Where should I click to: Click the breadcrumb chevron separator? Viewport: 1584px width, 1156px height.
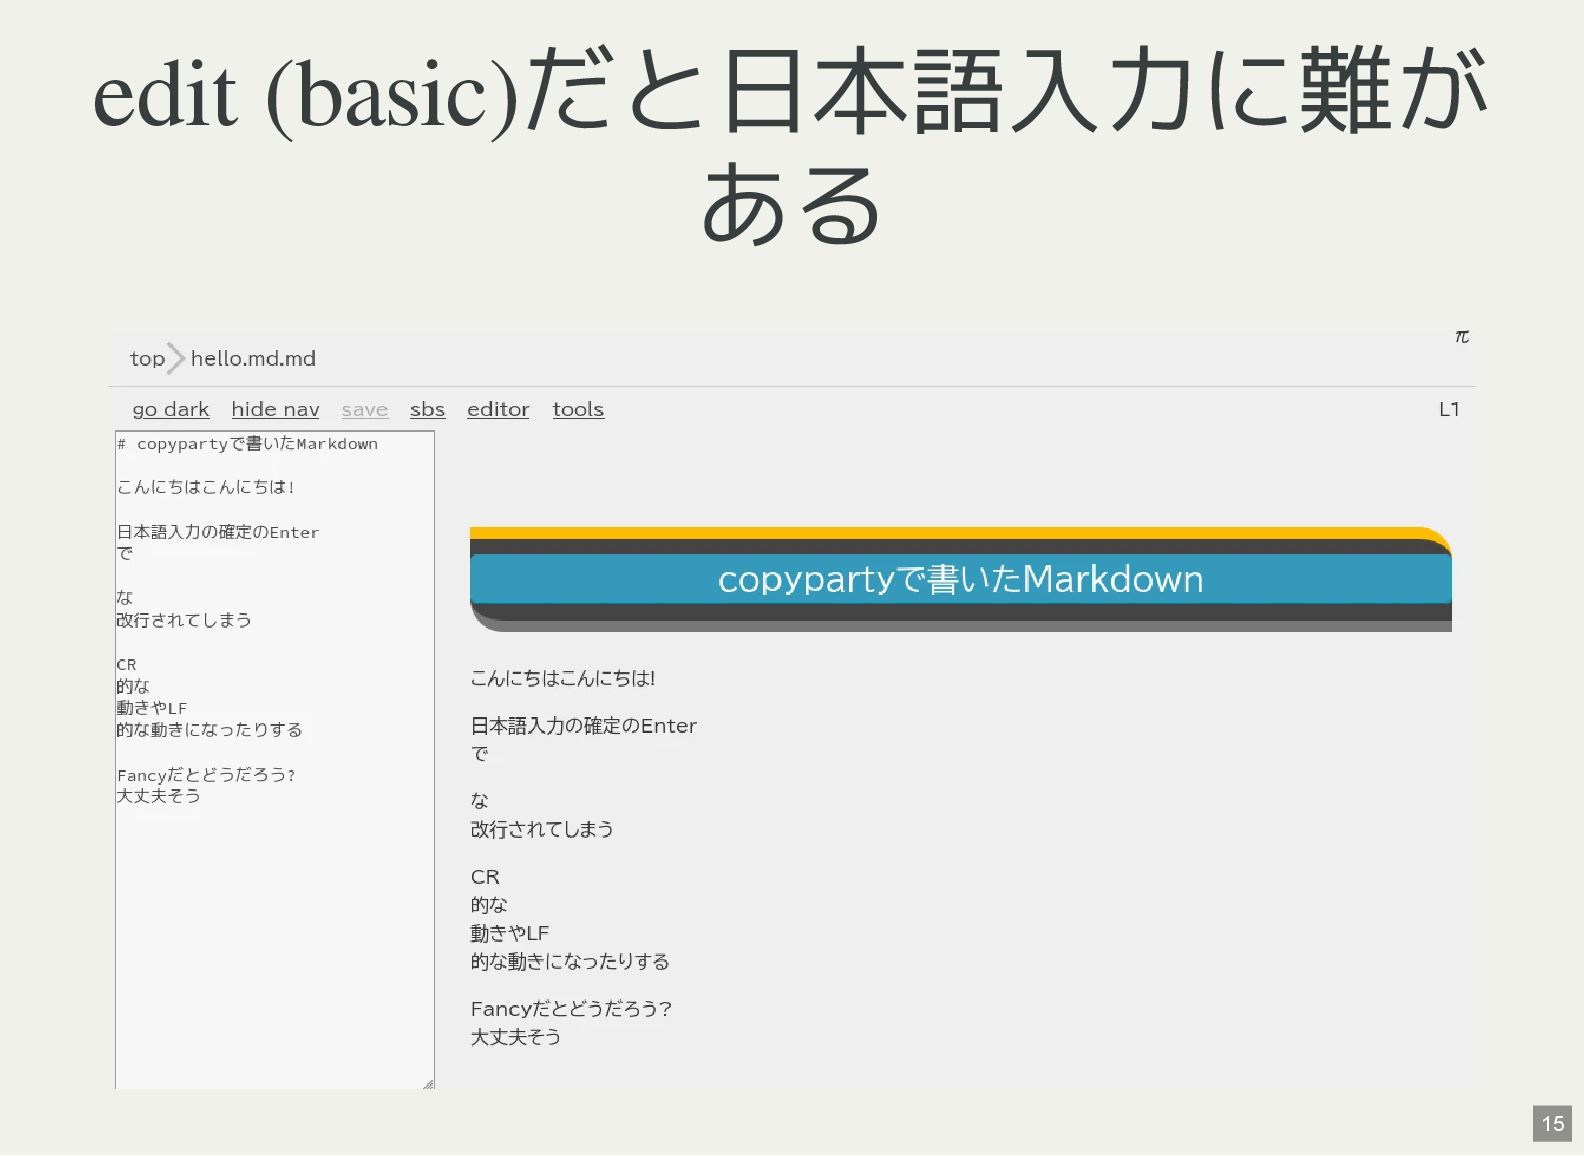(x=176, y=358)
